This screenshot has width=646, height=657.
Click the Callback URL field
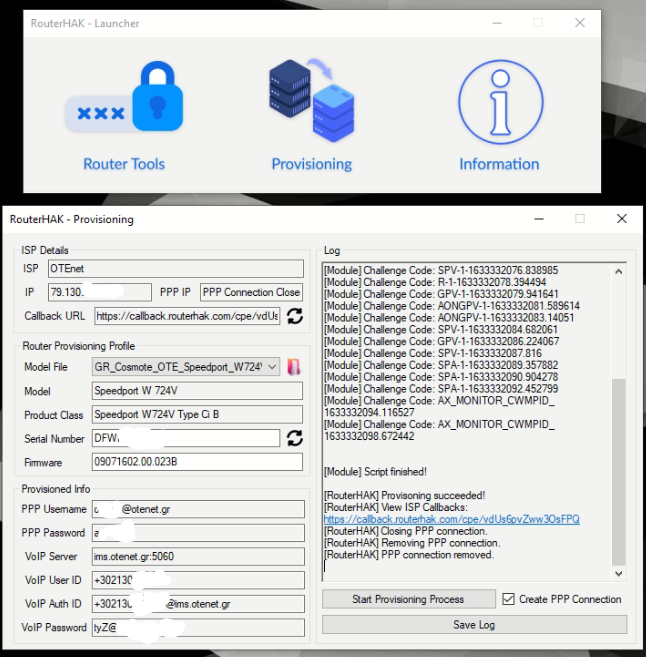click(x=187, y=316)
